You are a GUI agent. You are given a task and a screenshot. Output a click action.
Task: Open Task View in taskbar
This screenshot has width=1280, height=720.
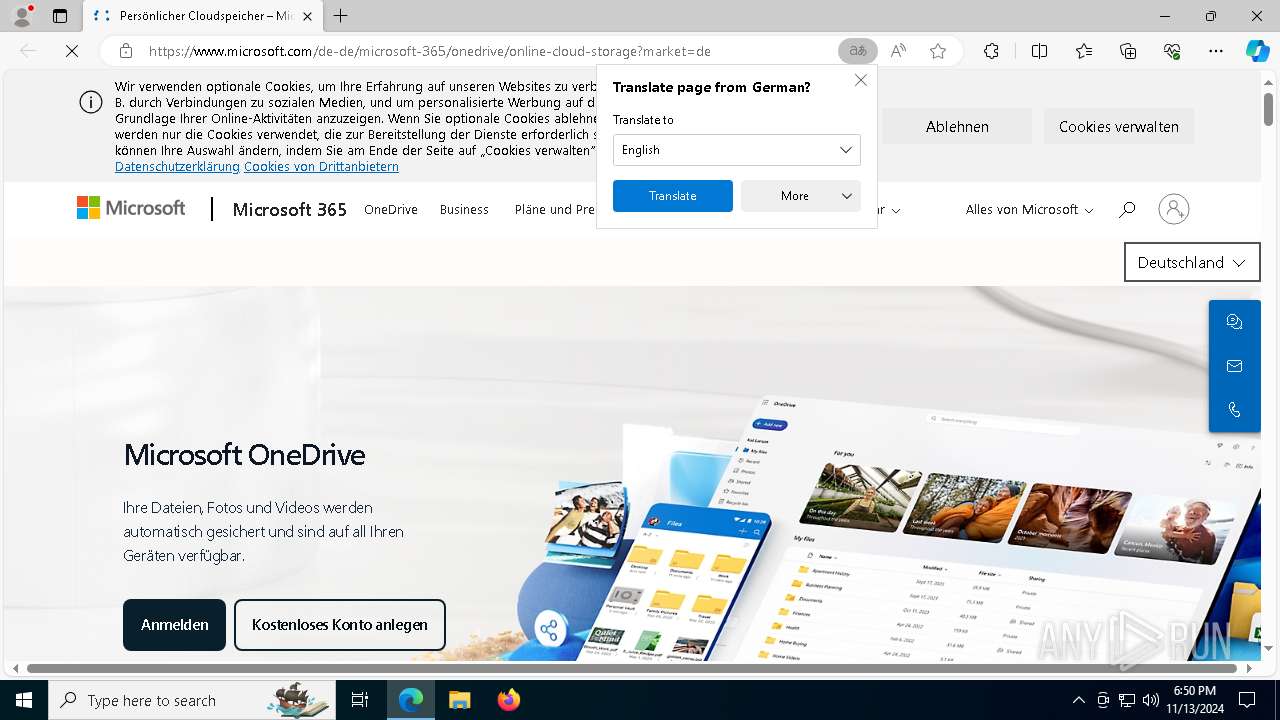(x=361, y=700)
